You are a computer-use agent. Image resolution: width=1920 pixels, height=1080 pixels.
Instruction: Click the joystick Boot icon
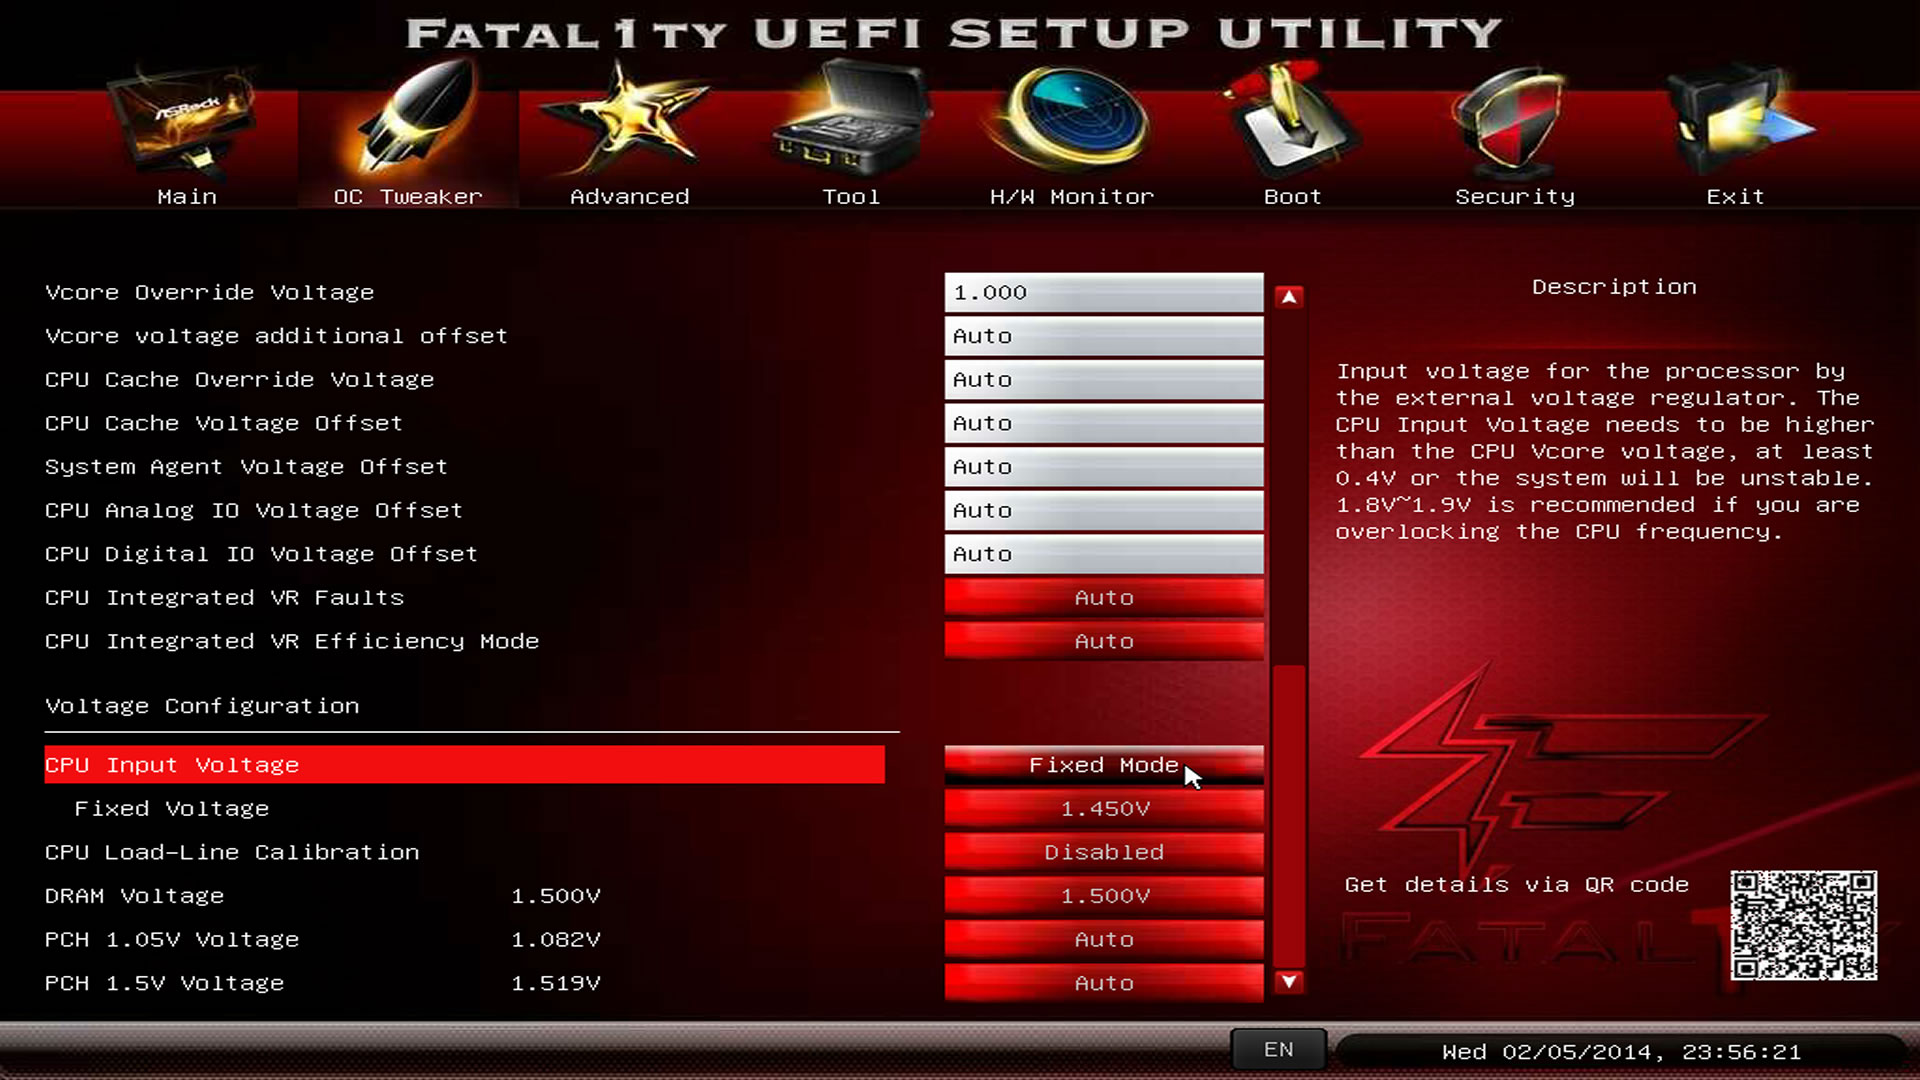click(x=1292, y=120)
